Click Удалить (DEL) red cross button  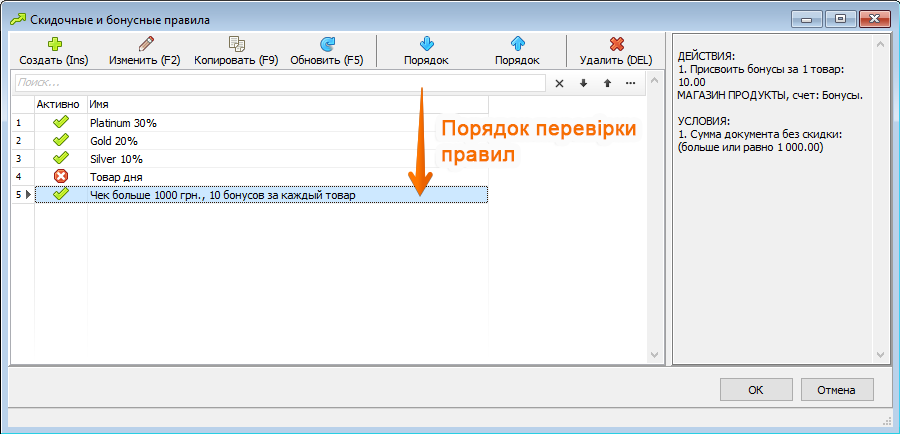click(x=616, y=52)
